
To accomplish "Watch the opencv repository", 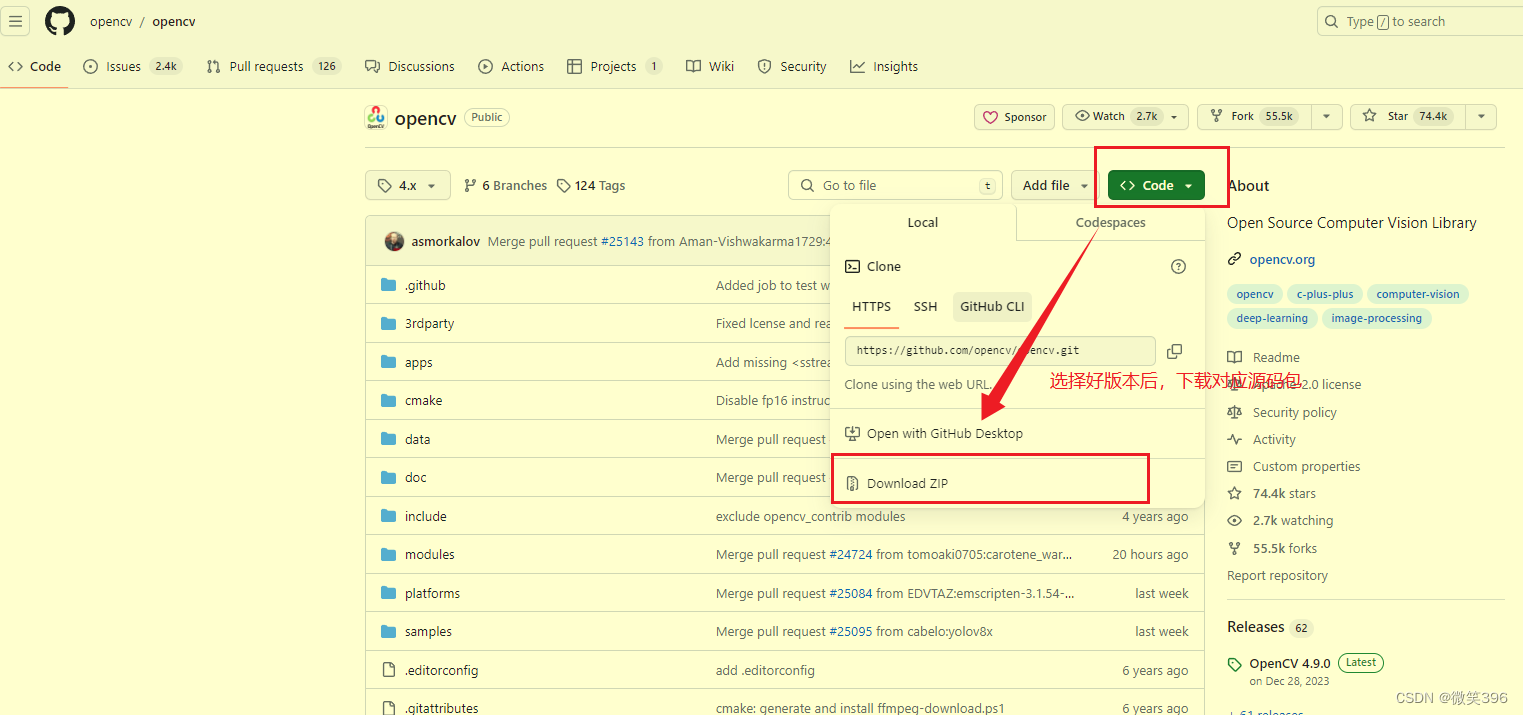I will [x=1125, y=117].
